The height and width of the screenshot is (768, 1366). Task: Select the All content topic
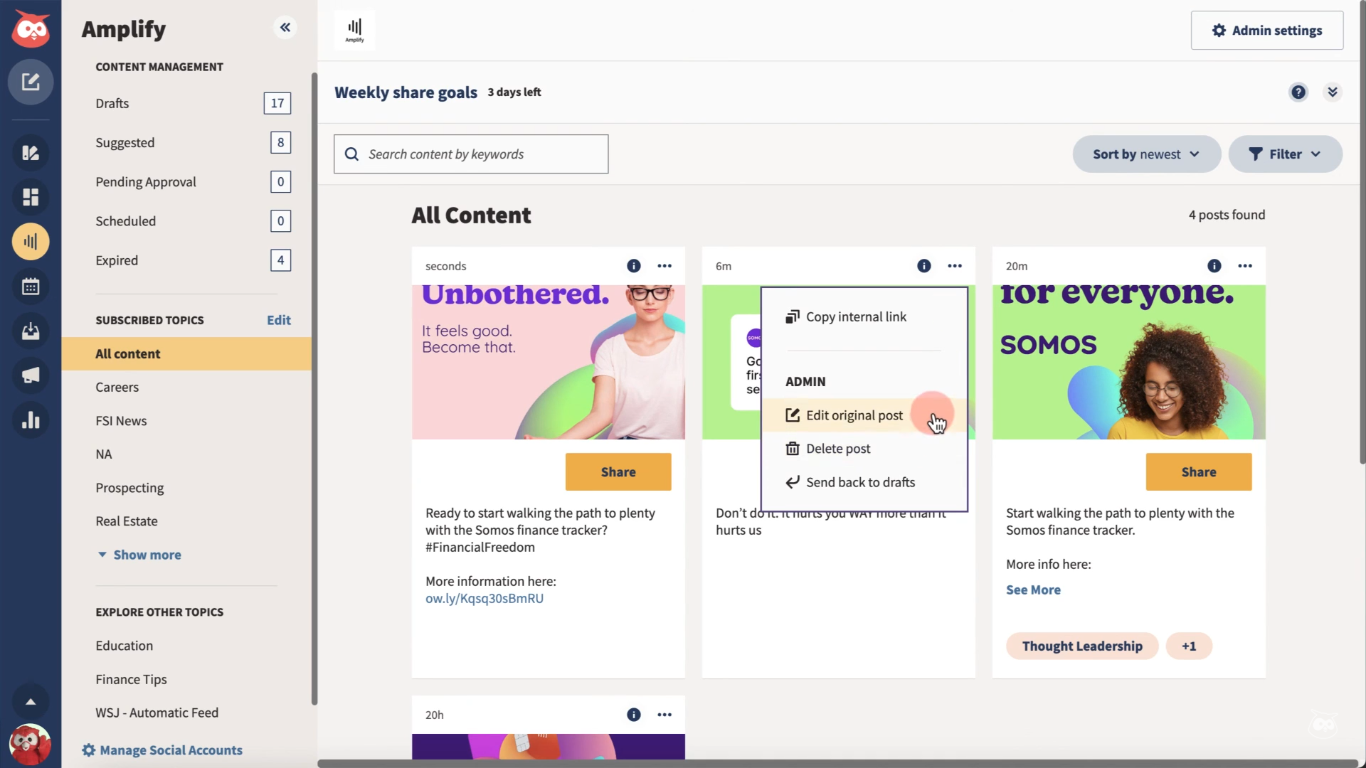pyautogui.click(x=187, y=354)
